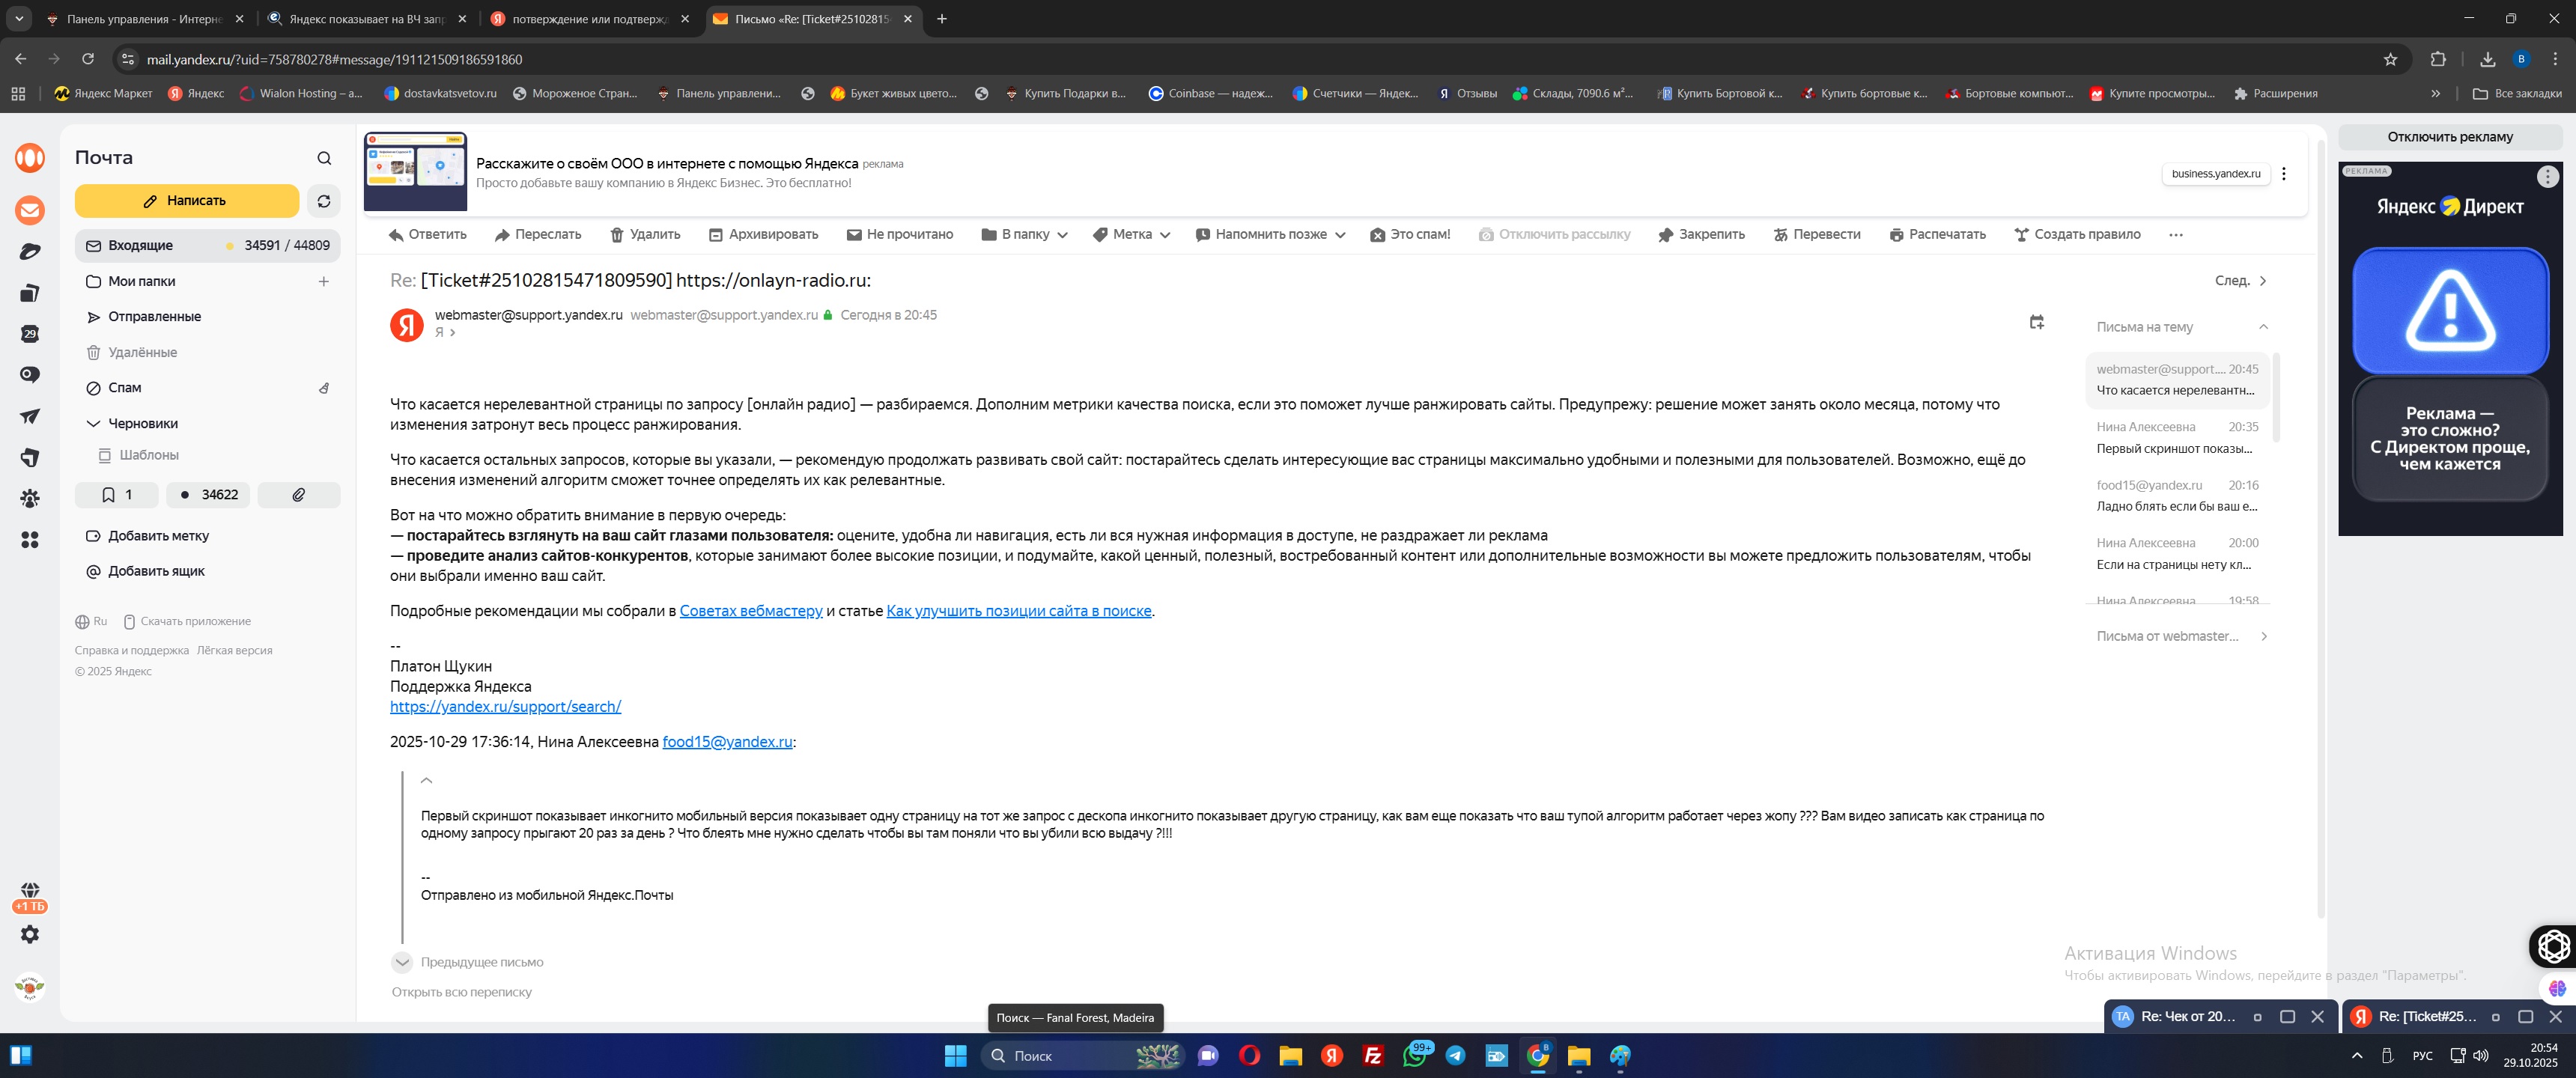Viewport: 2576px width, 1078px height.
Task: Click the Закрепить pin toolbar button
Action: (x=1701, y=234)
